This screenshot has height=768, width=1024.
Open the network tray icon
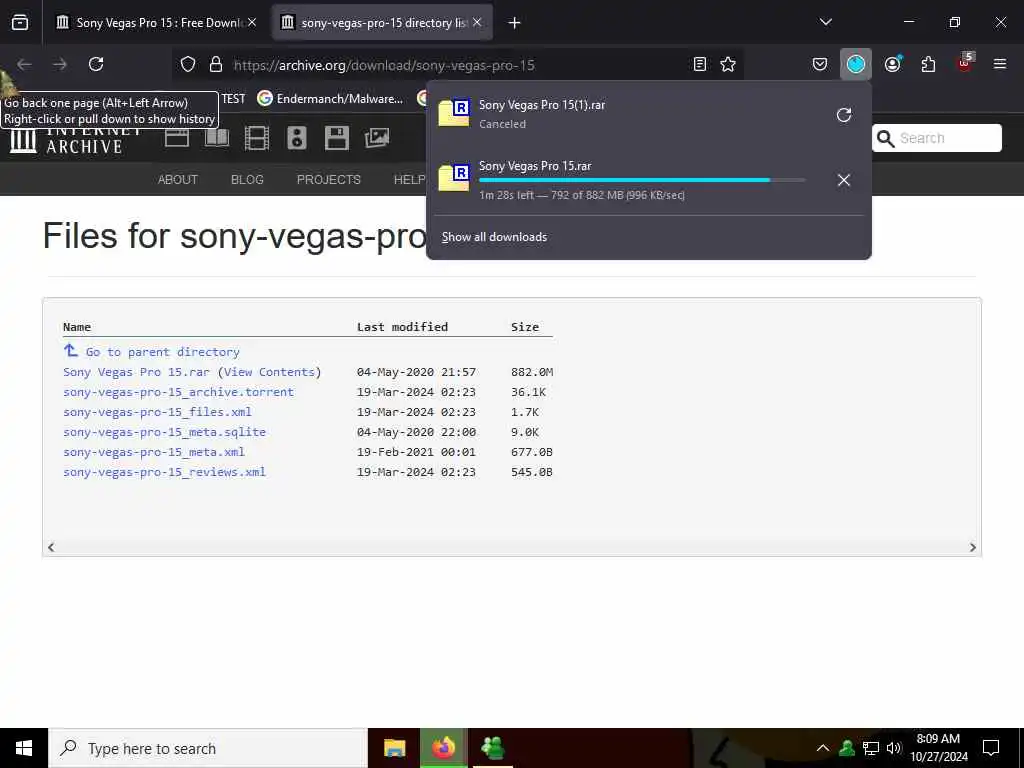click(x=871, y=748)
